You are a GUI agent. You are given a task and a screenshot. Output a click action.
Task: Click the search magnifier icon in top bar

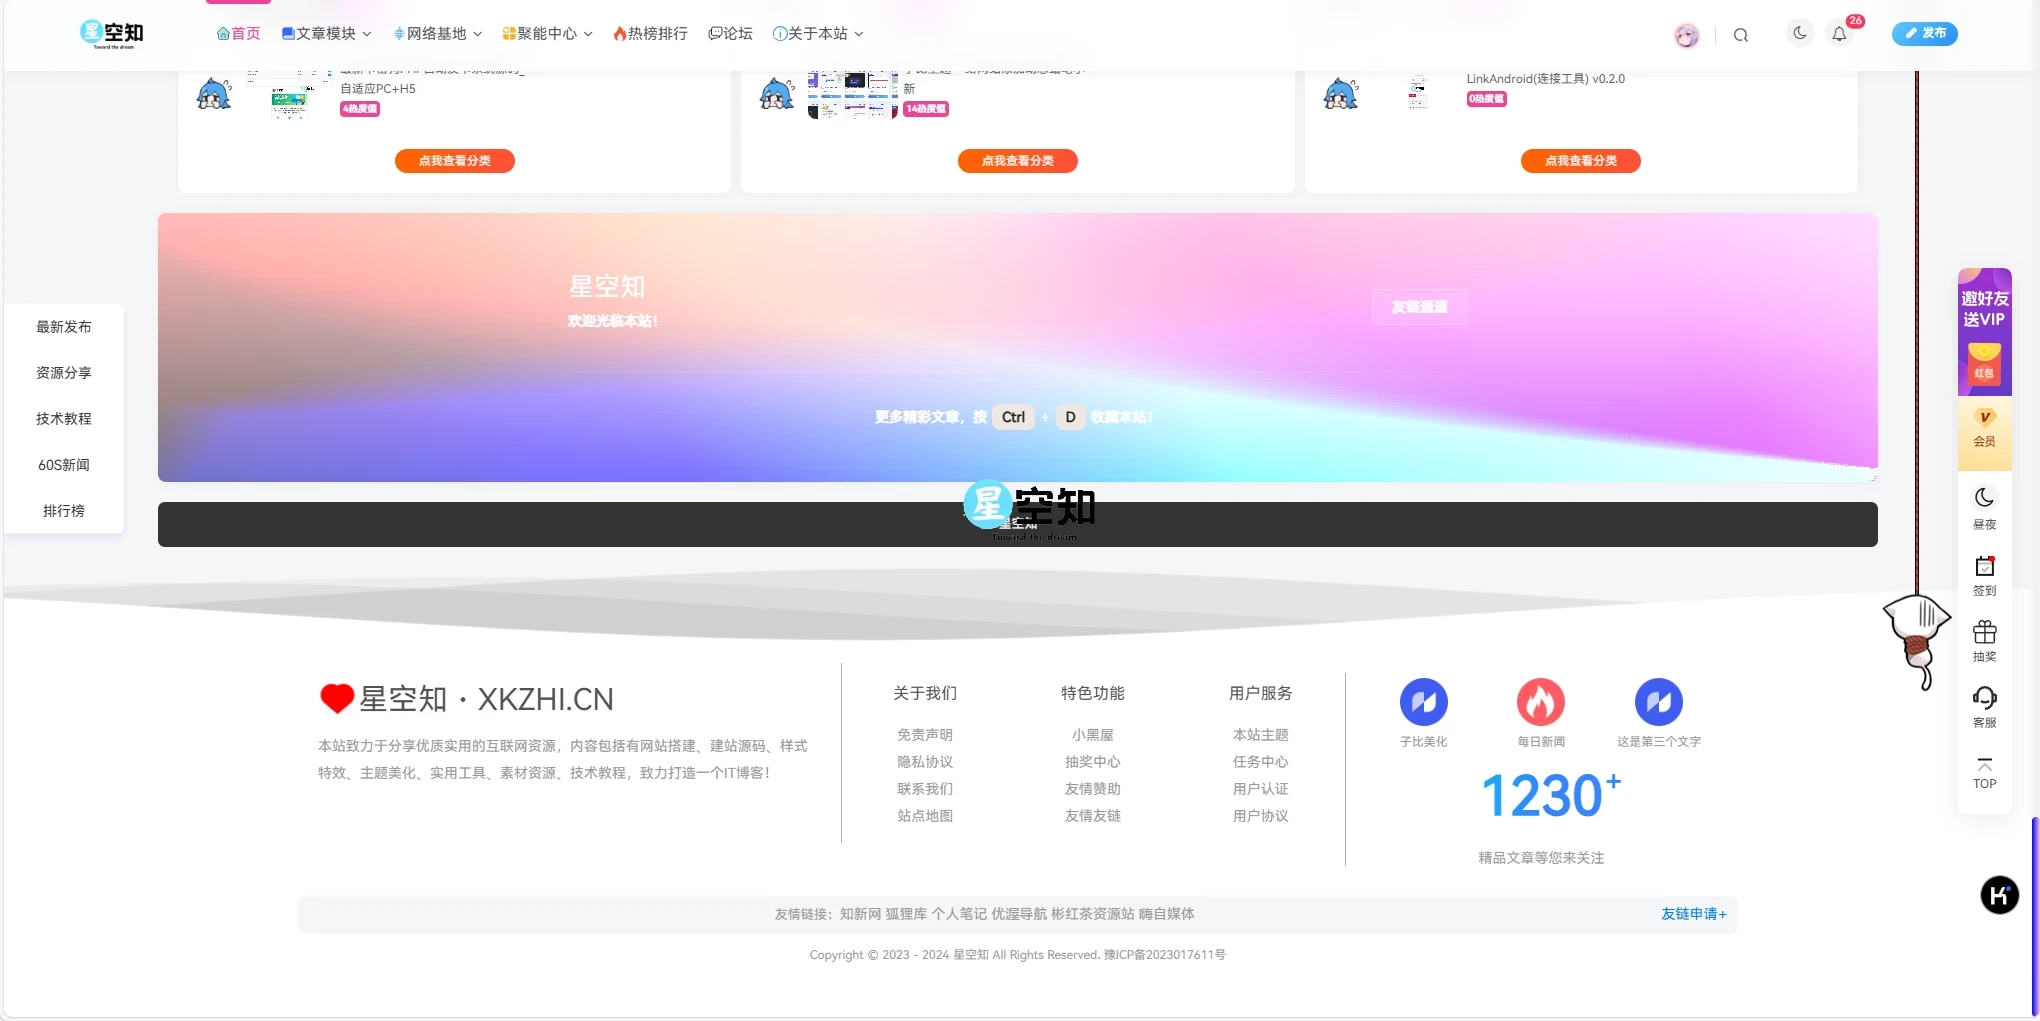click(x=1741, y=34)
